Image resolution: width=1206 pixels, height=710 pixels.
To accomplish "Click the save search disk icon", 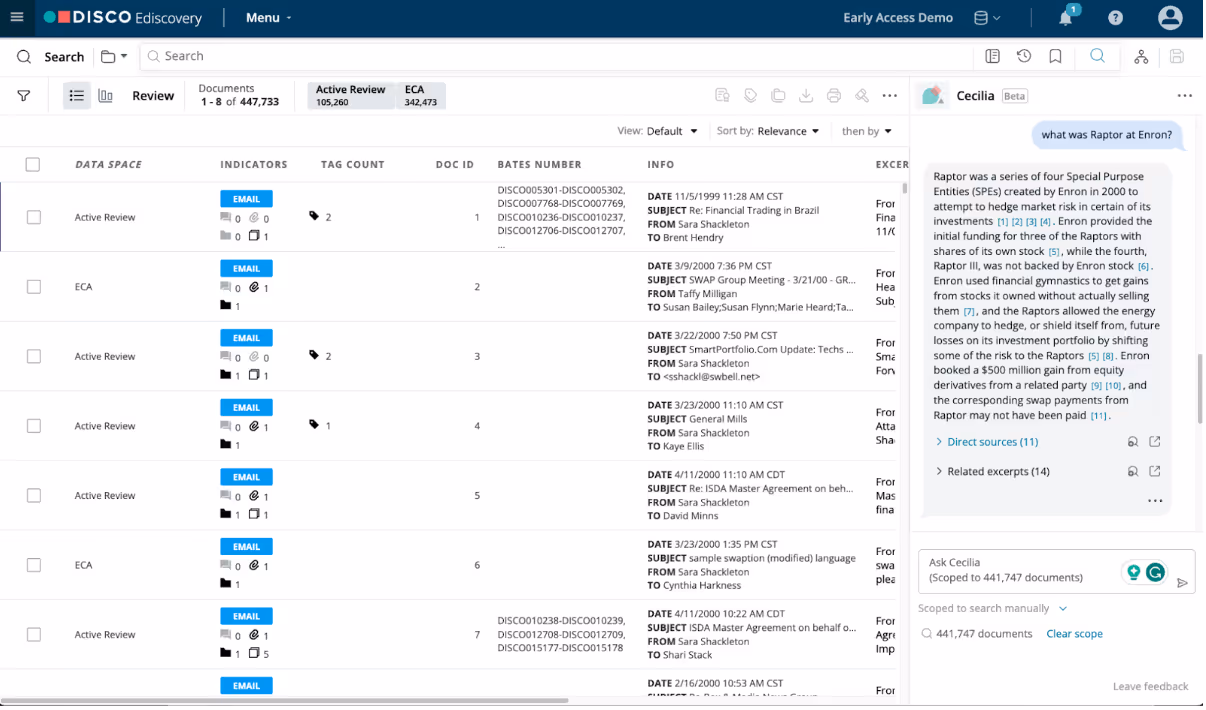I will (x=1177, y=57).
